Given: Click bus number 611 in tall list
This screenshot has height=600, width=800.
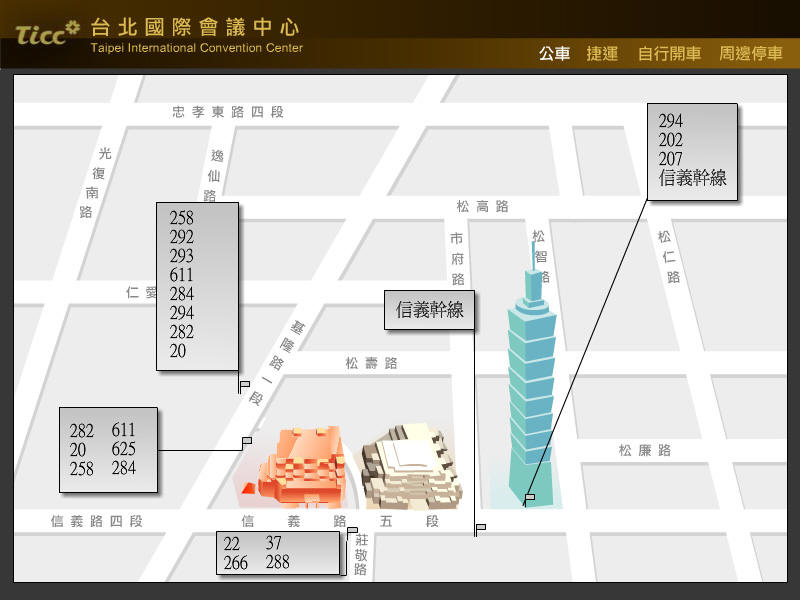Looking at the screenshot, I should (182, 275).
